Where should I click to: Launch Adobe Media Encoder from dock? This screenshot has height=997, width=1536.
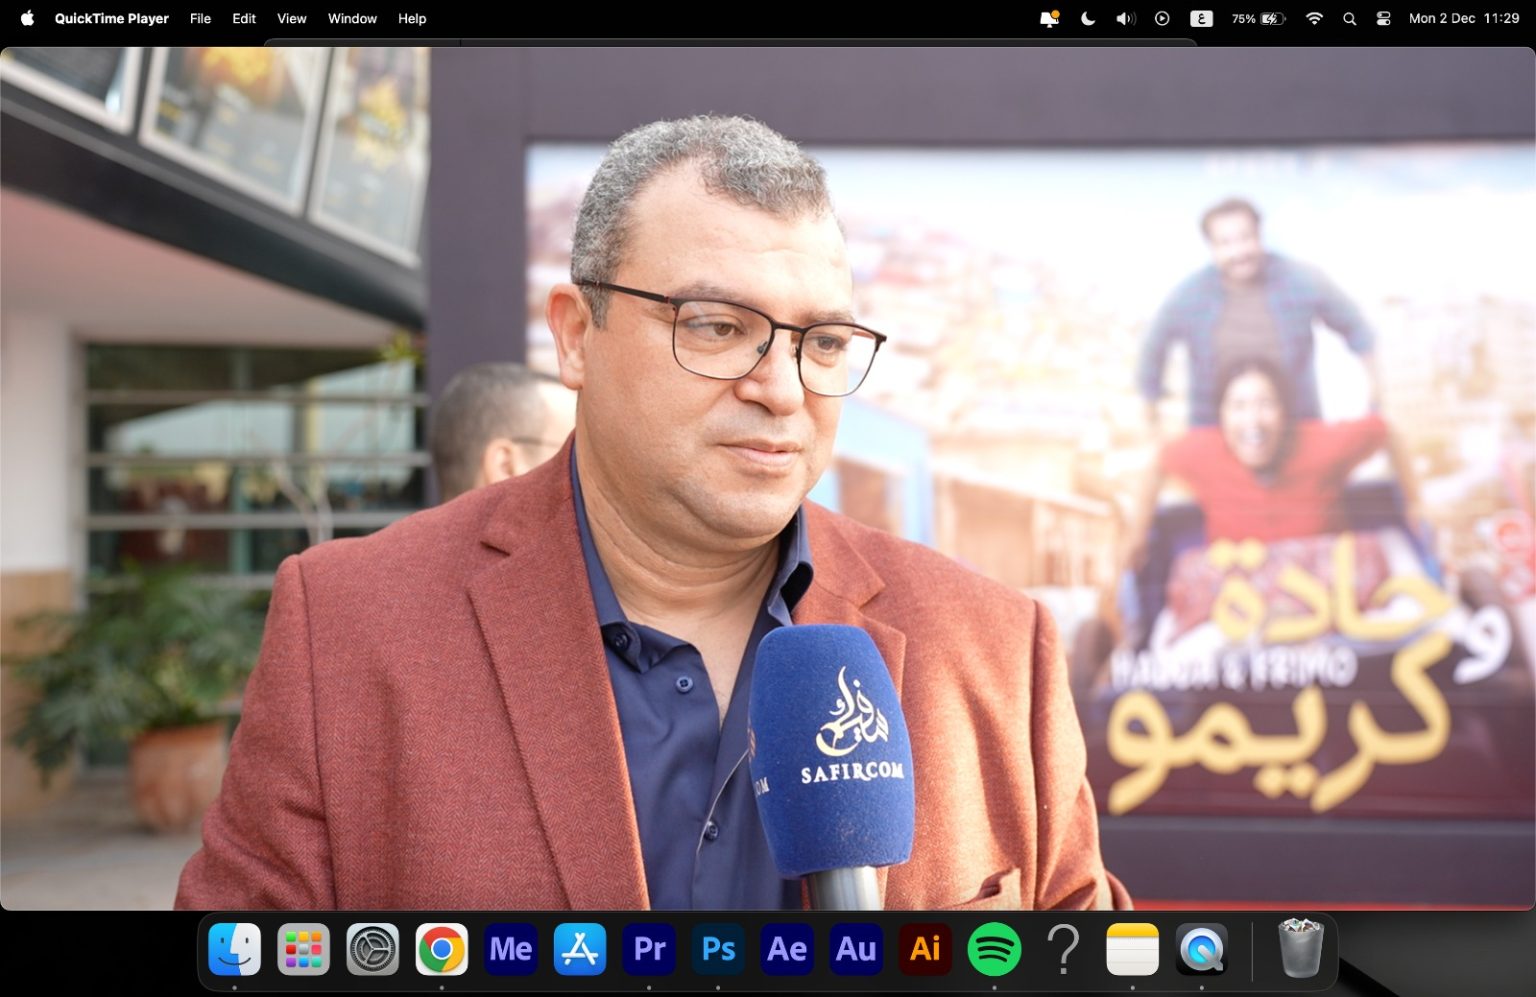[x=510, y=948]
